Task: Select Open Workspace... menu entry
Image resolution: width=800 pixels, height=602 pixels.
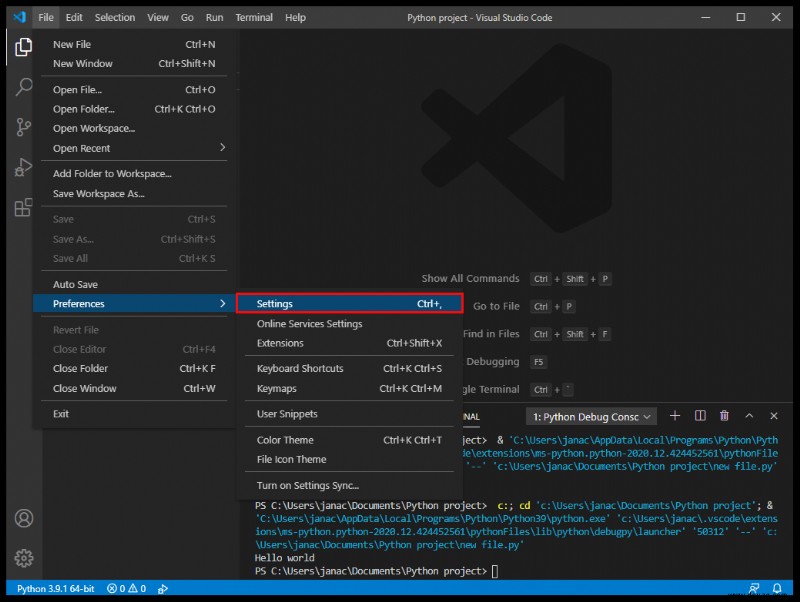Action: coord(135,128)
